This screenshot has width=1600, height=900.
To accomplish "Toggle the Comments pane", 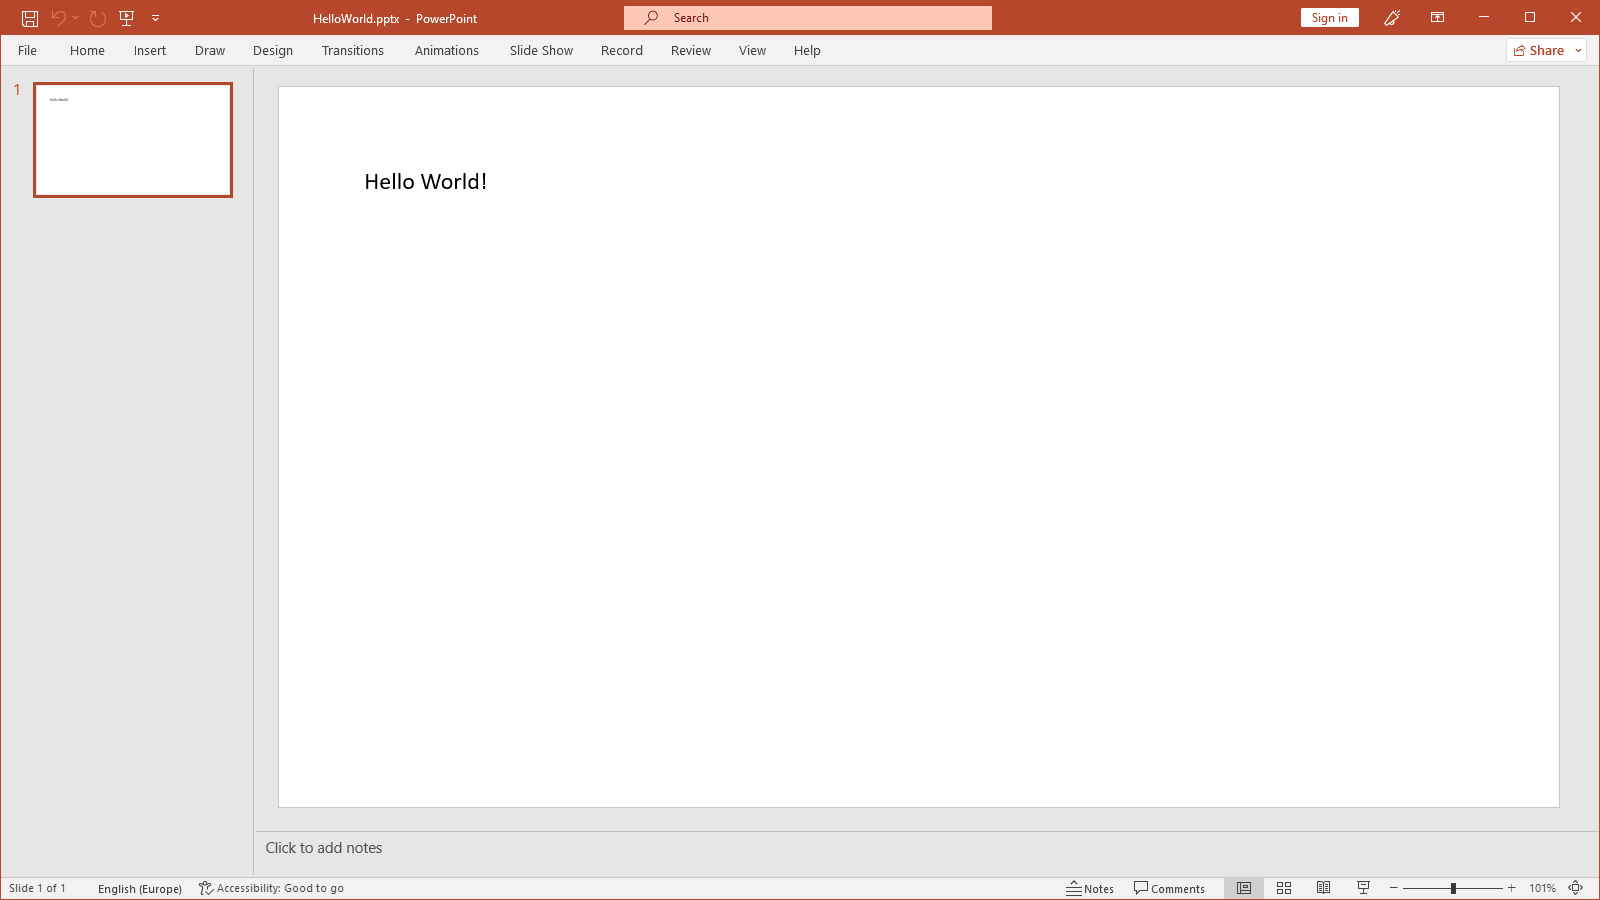I will click(1169, 888).
